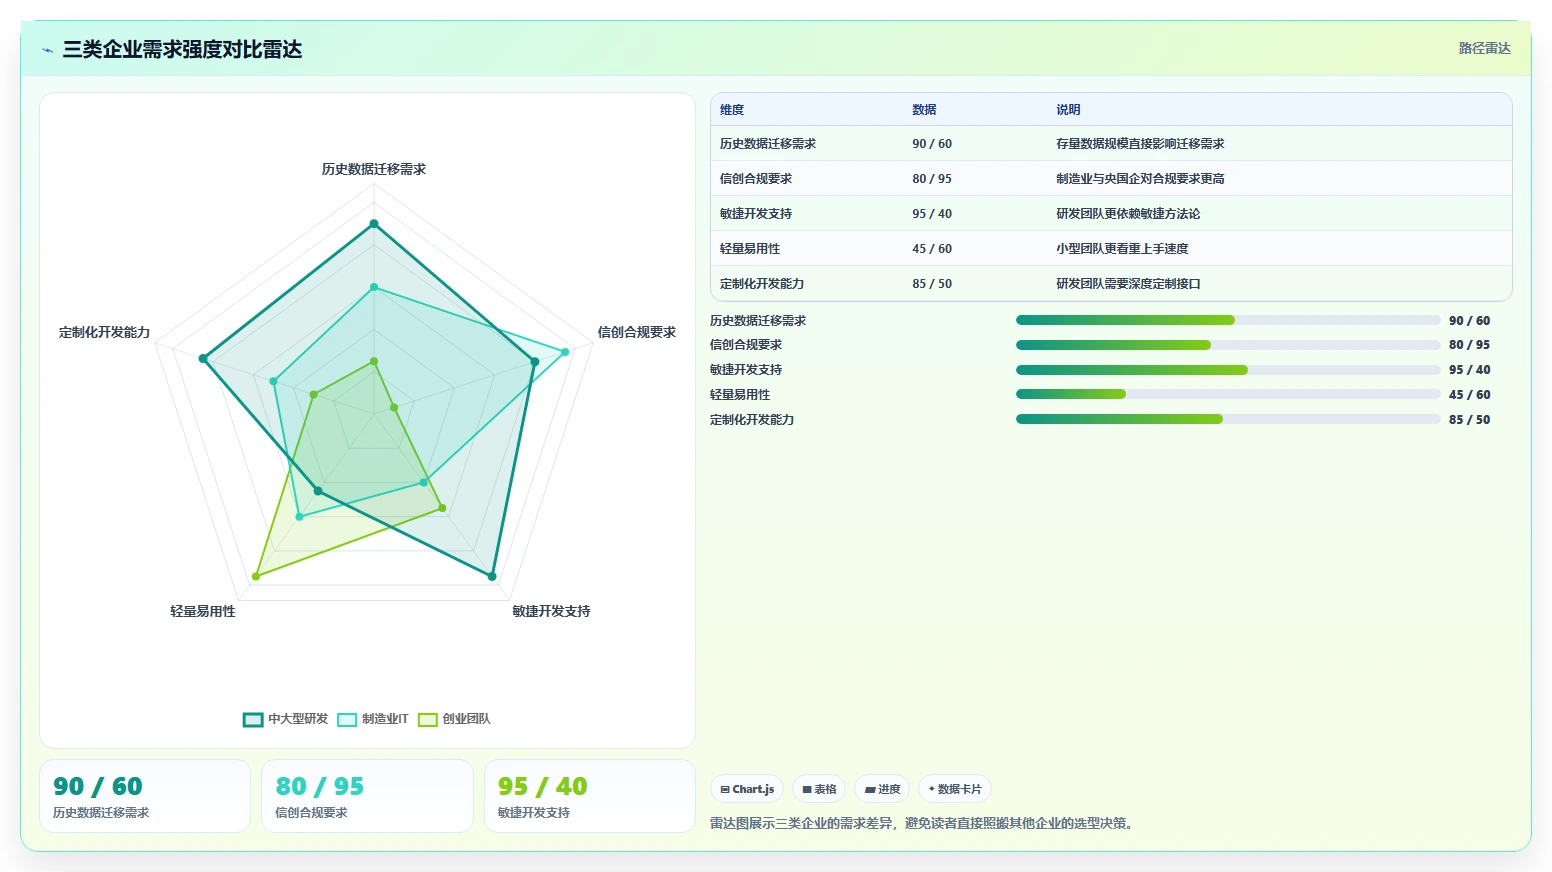Click 中大型研发 data point on 敏捷开发支持 axis
The image size is (1552, 872).
click(x=492, y=576)
